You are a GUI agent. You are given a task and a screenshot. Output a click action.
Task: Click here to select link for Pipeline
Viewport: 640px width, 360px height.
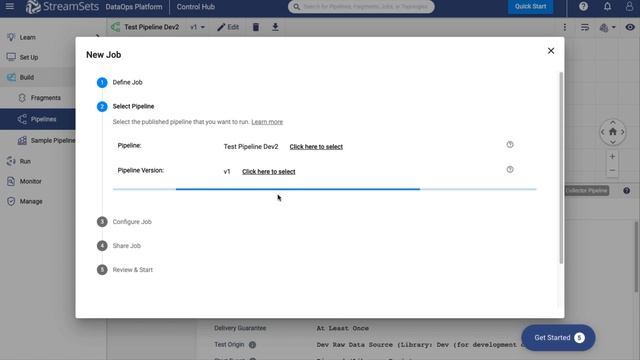tap(316, 147)
